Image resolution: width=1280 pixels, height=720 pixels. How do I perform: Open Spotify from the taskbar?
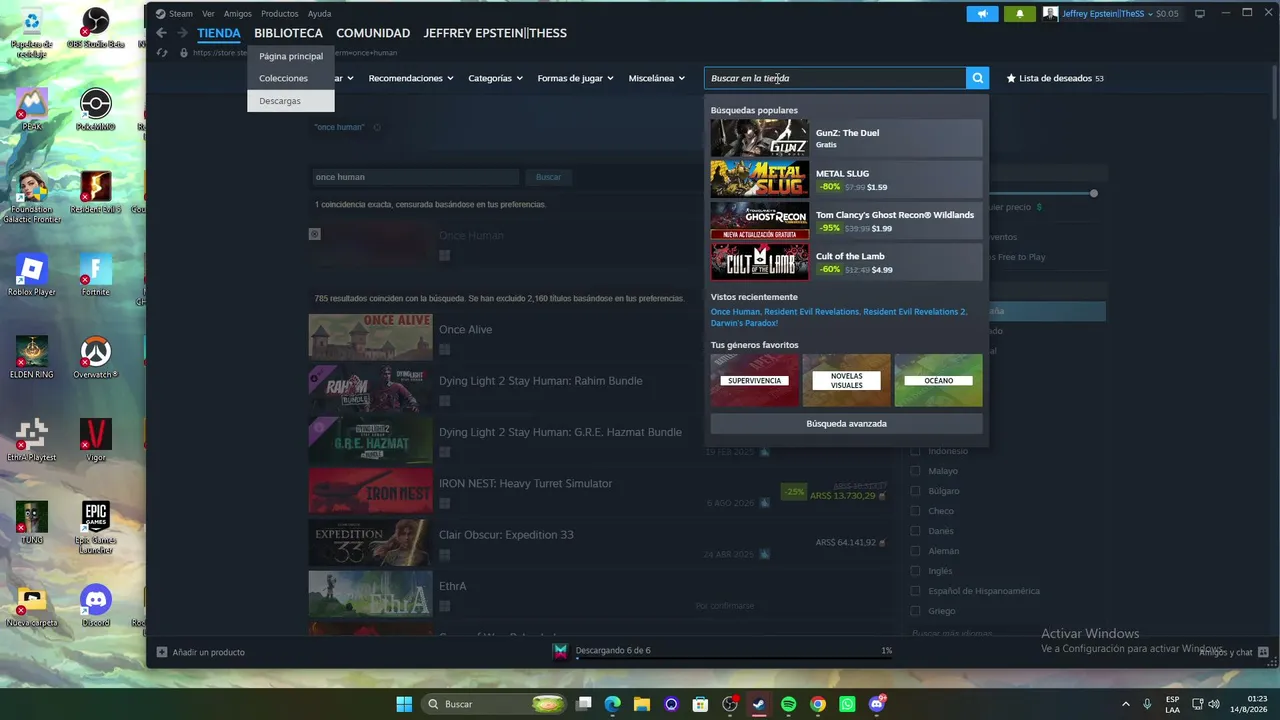coord(788,704)
